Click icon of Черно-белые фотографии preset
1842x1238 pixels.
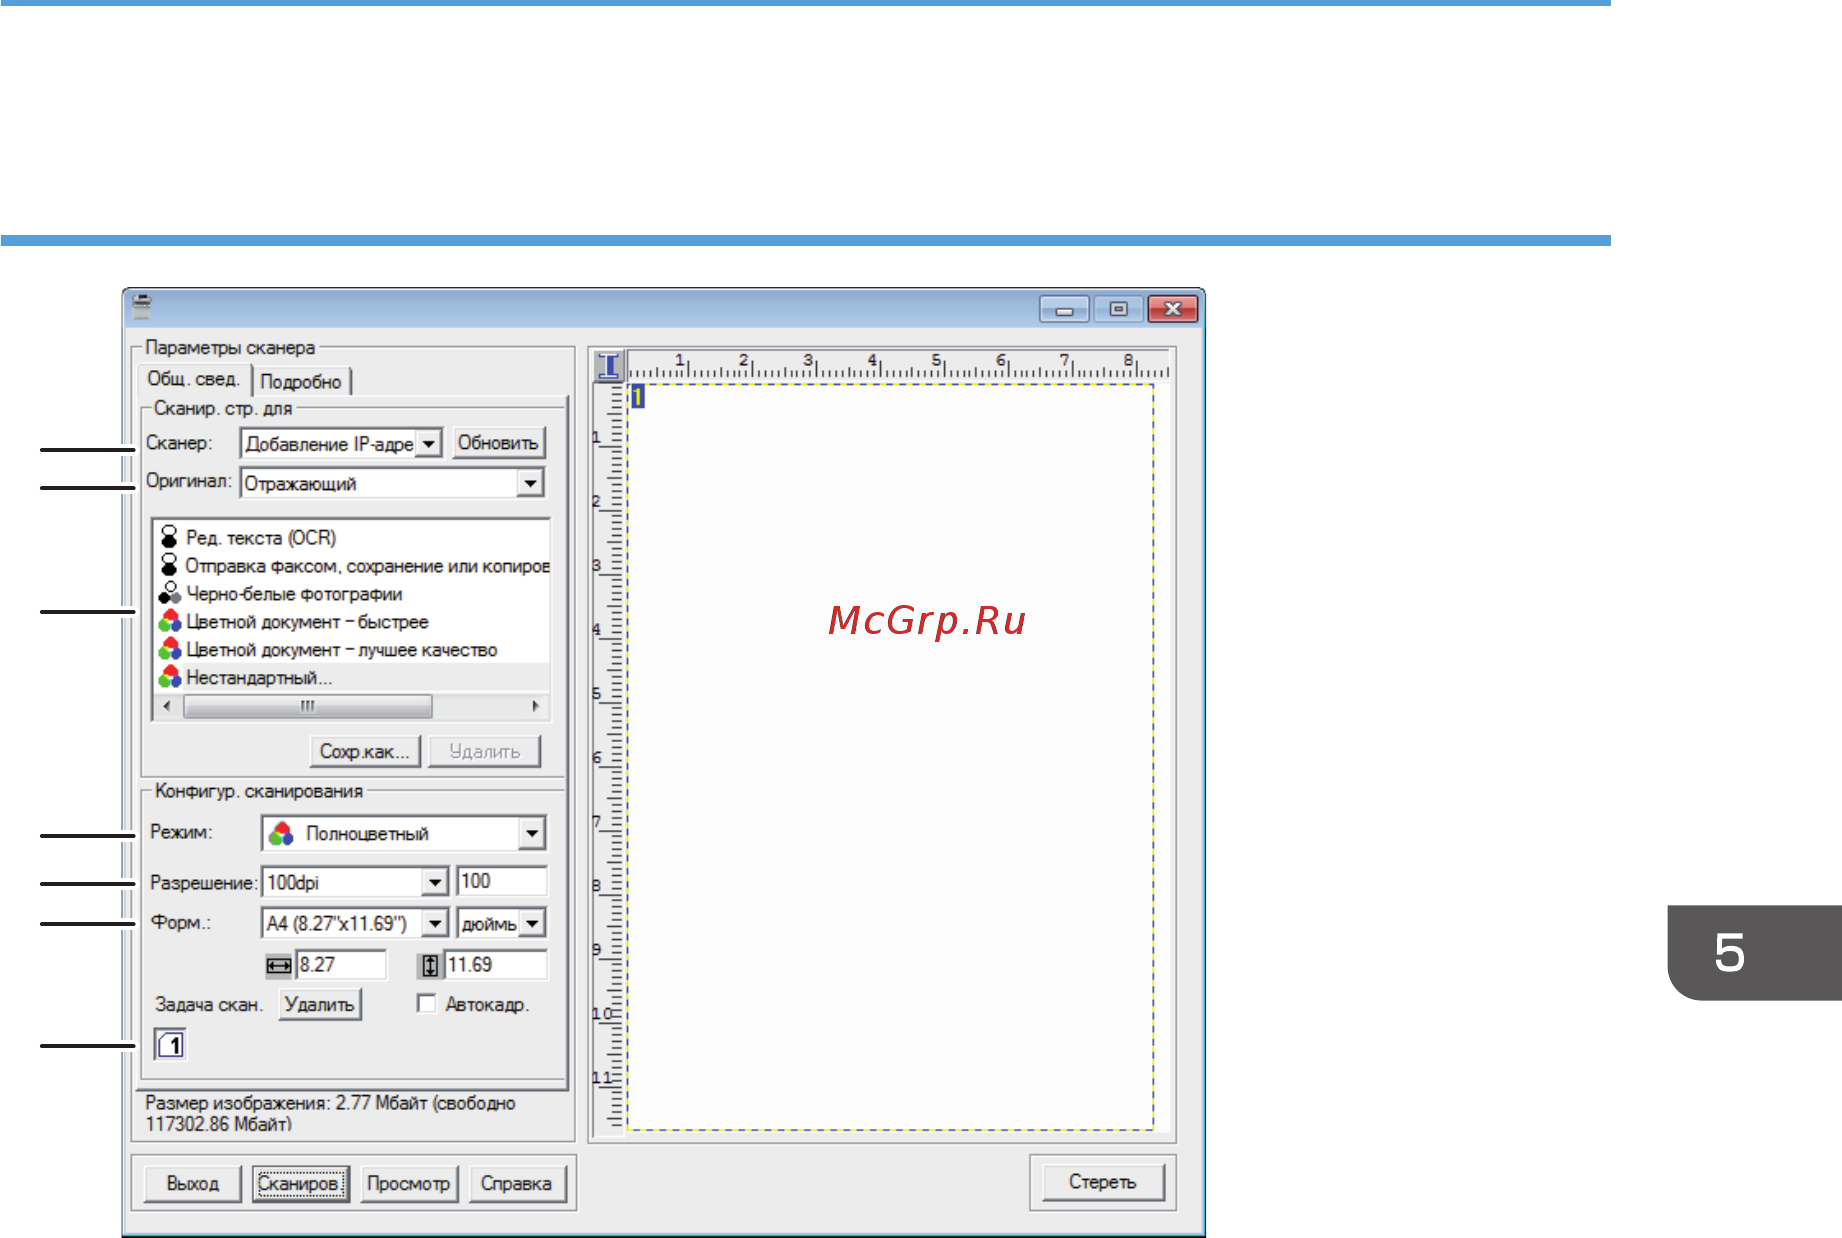tap(169, 593)
